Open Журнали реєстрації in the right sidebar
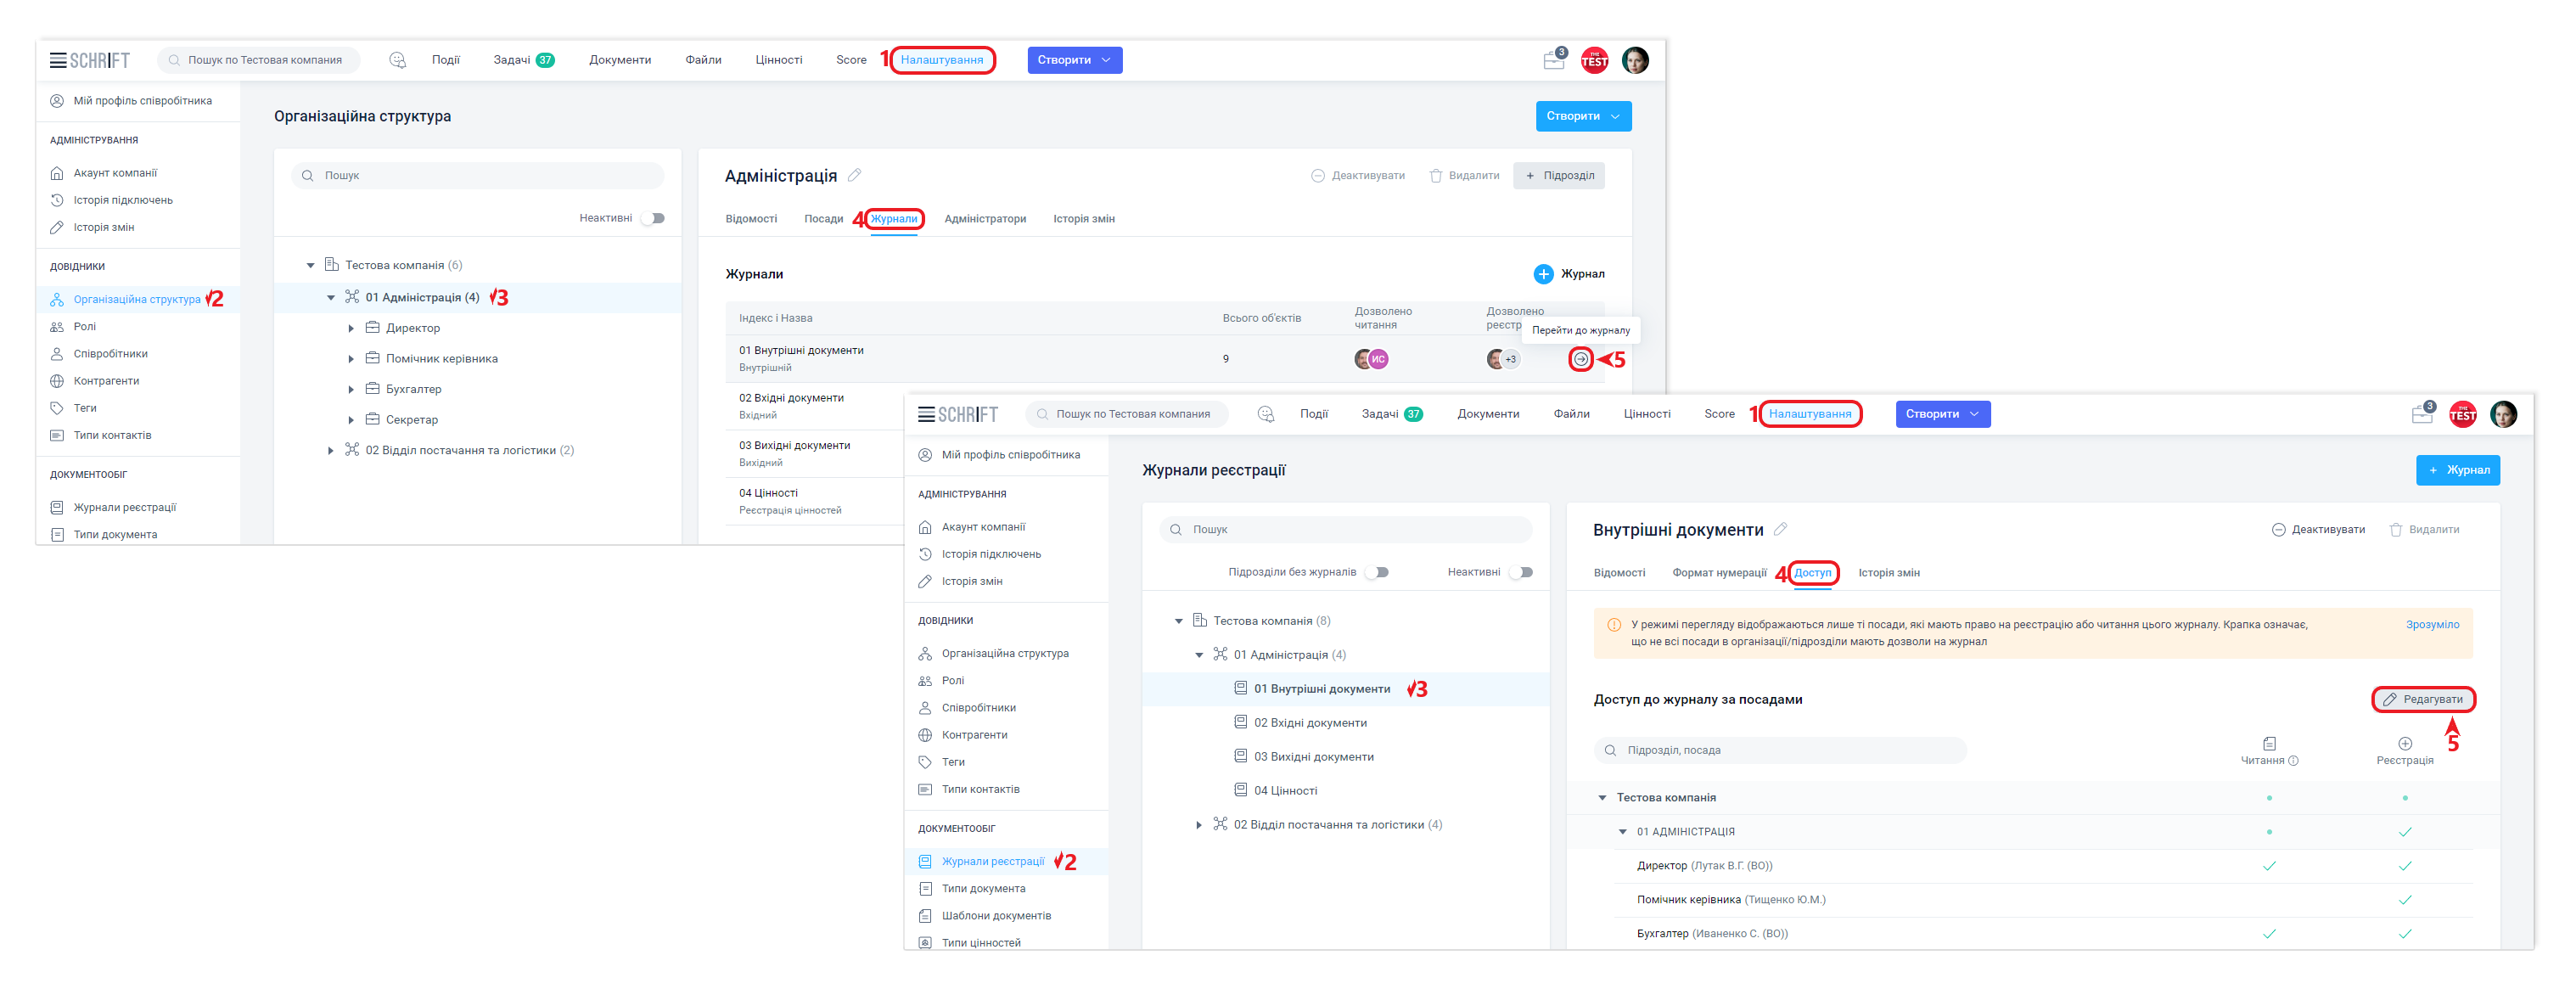Viewport: 2576px width, 989px height. 992,861
